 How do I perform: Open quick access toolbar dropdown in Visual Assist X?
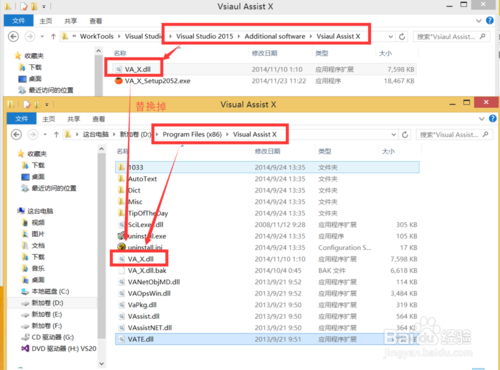(47, 105)
